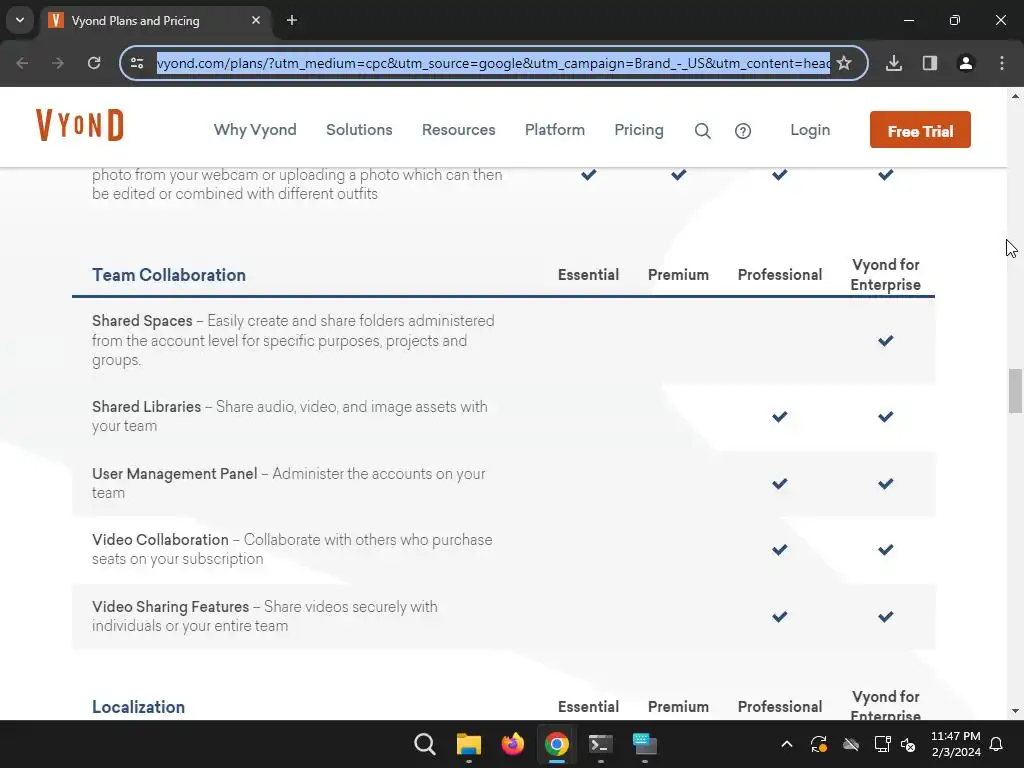
Task: Click Vyond for Enterprise header in Team Collaboration
Action: point(886,275)
